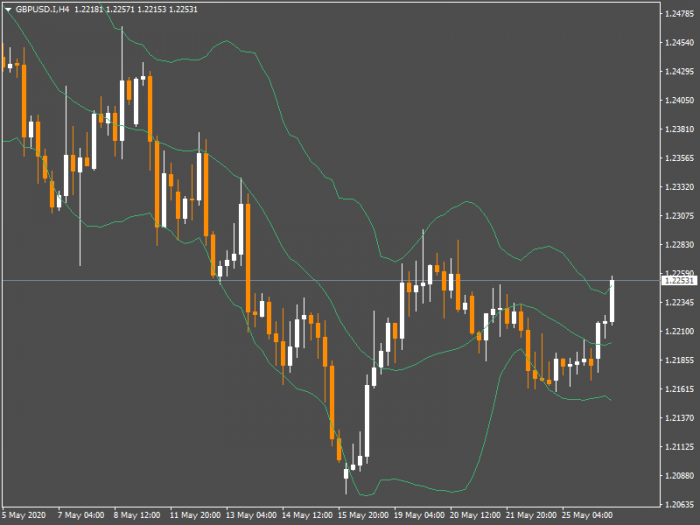This screenshot has width=700, height=525.
Task: Click price level 1.23565 on axis
Action: (x=679, y=158)
